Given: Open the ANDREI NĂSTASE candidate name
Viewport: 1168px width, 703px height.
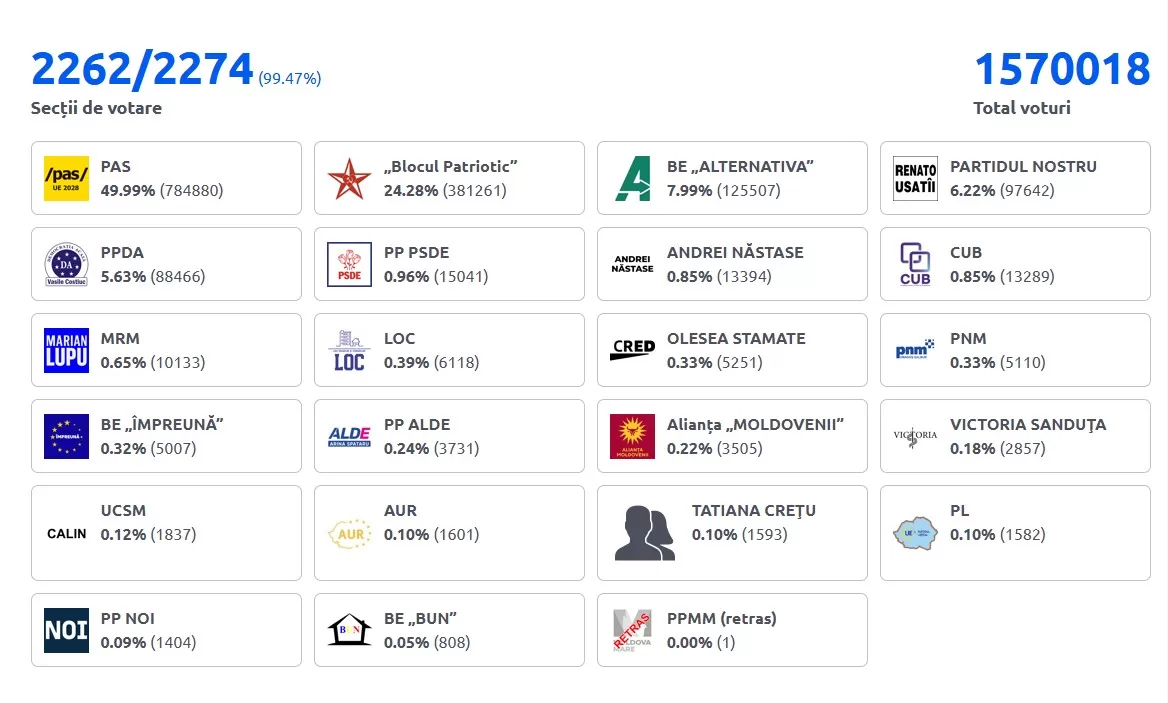Looking at the screenshot, I should click(x=735, y=253).
